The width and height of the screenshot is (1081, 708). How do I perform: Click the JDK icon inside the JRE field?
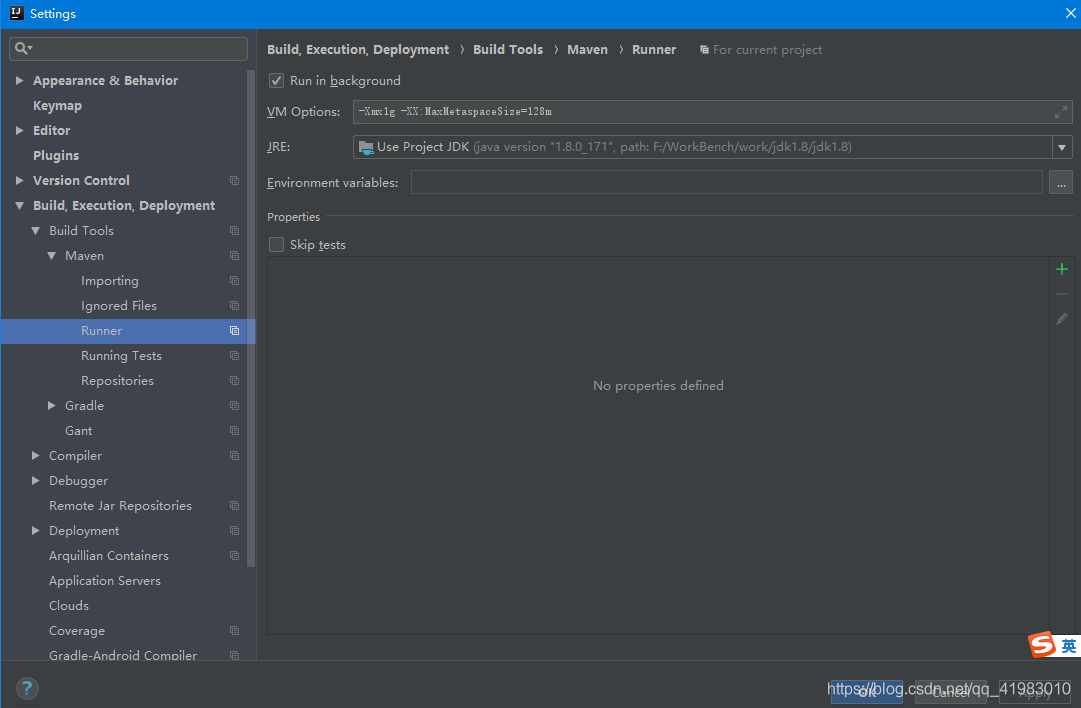(x=366, y=146)
